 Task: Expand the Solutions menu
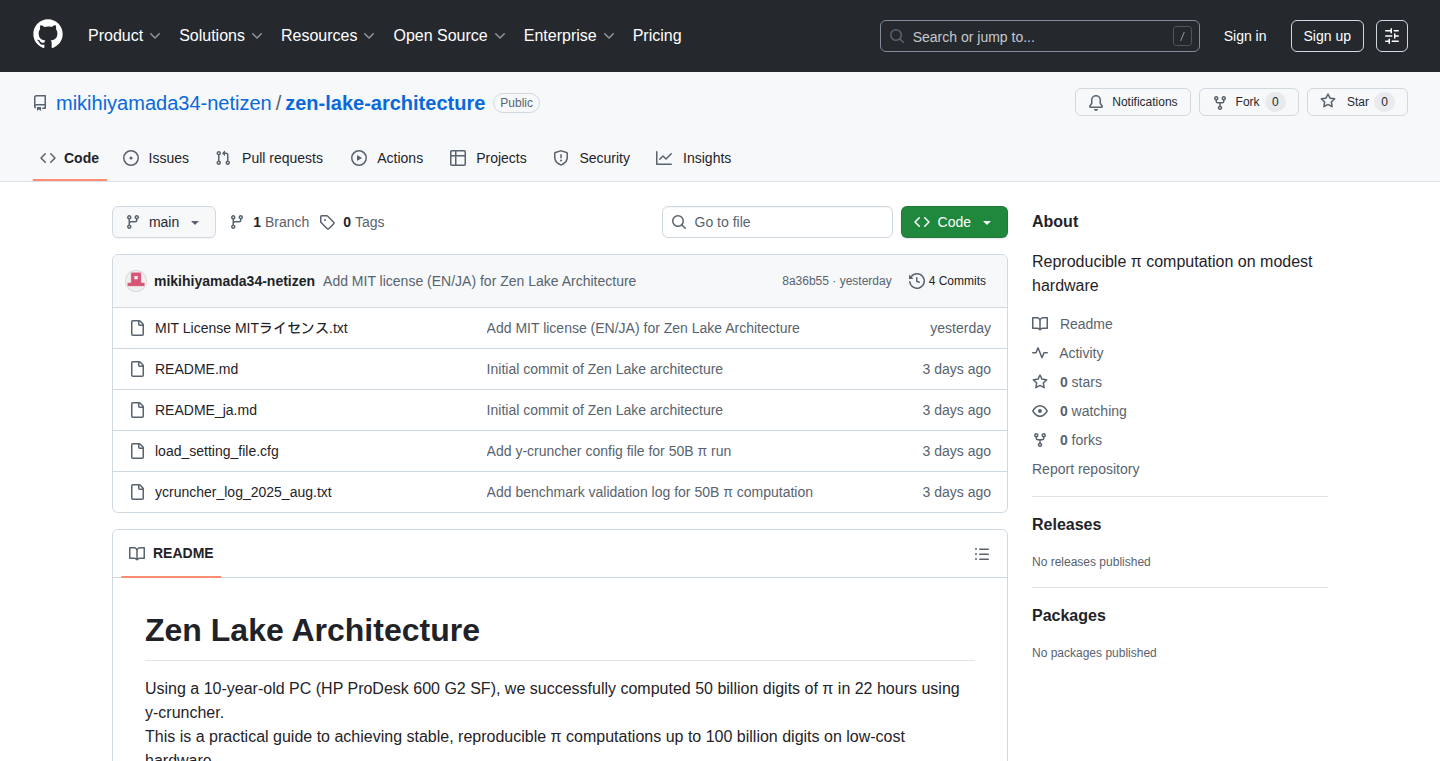[221, 36]
